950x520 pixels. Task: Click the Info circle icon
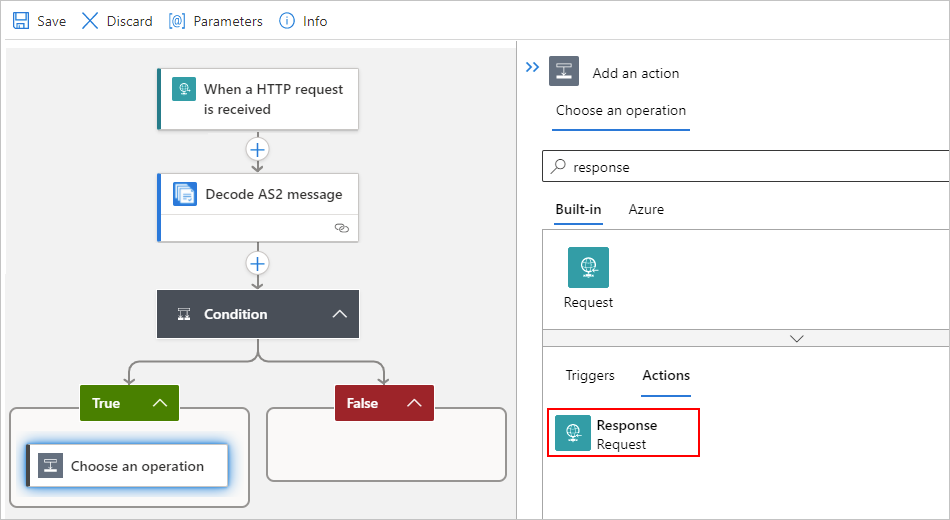287,21
